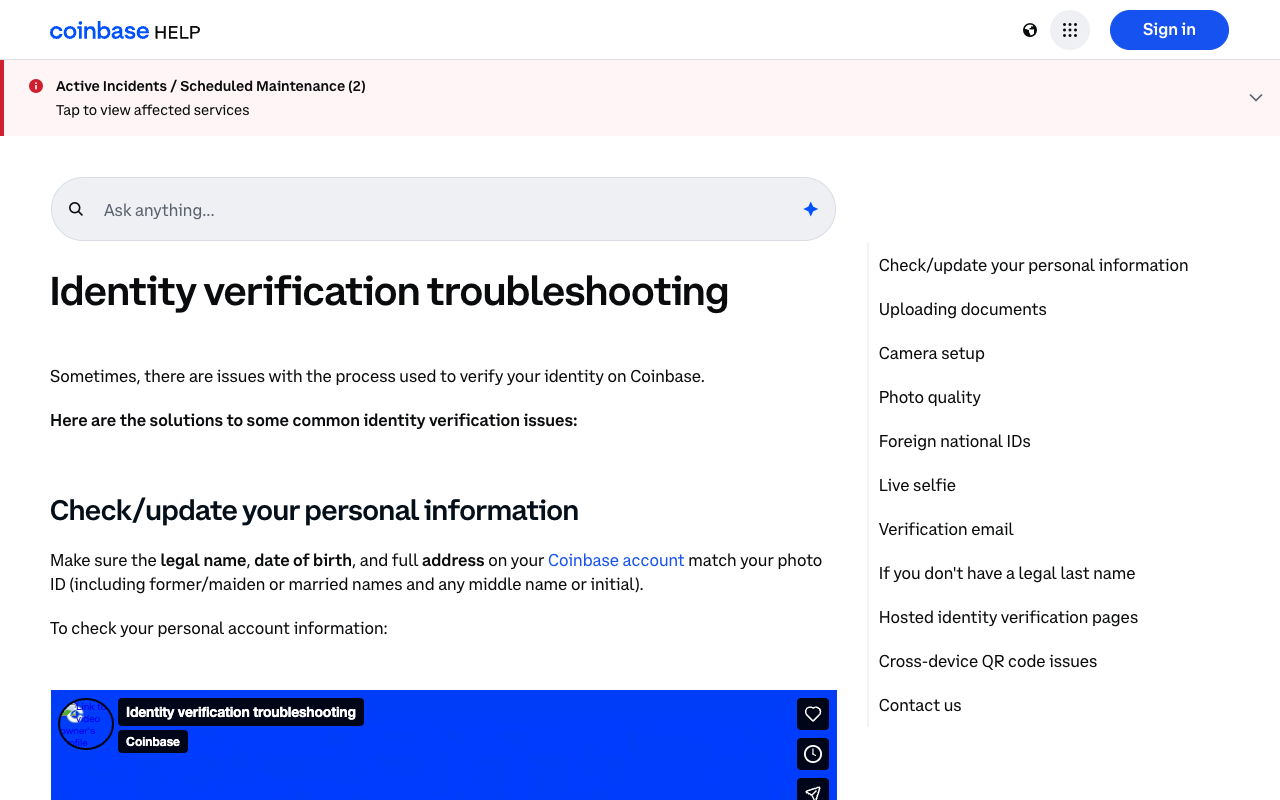Click the search magnifier icon
The height and width of the screenshot is (800, 1280).
pyautogui.click(x=76, y=209)
